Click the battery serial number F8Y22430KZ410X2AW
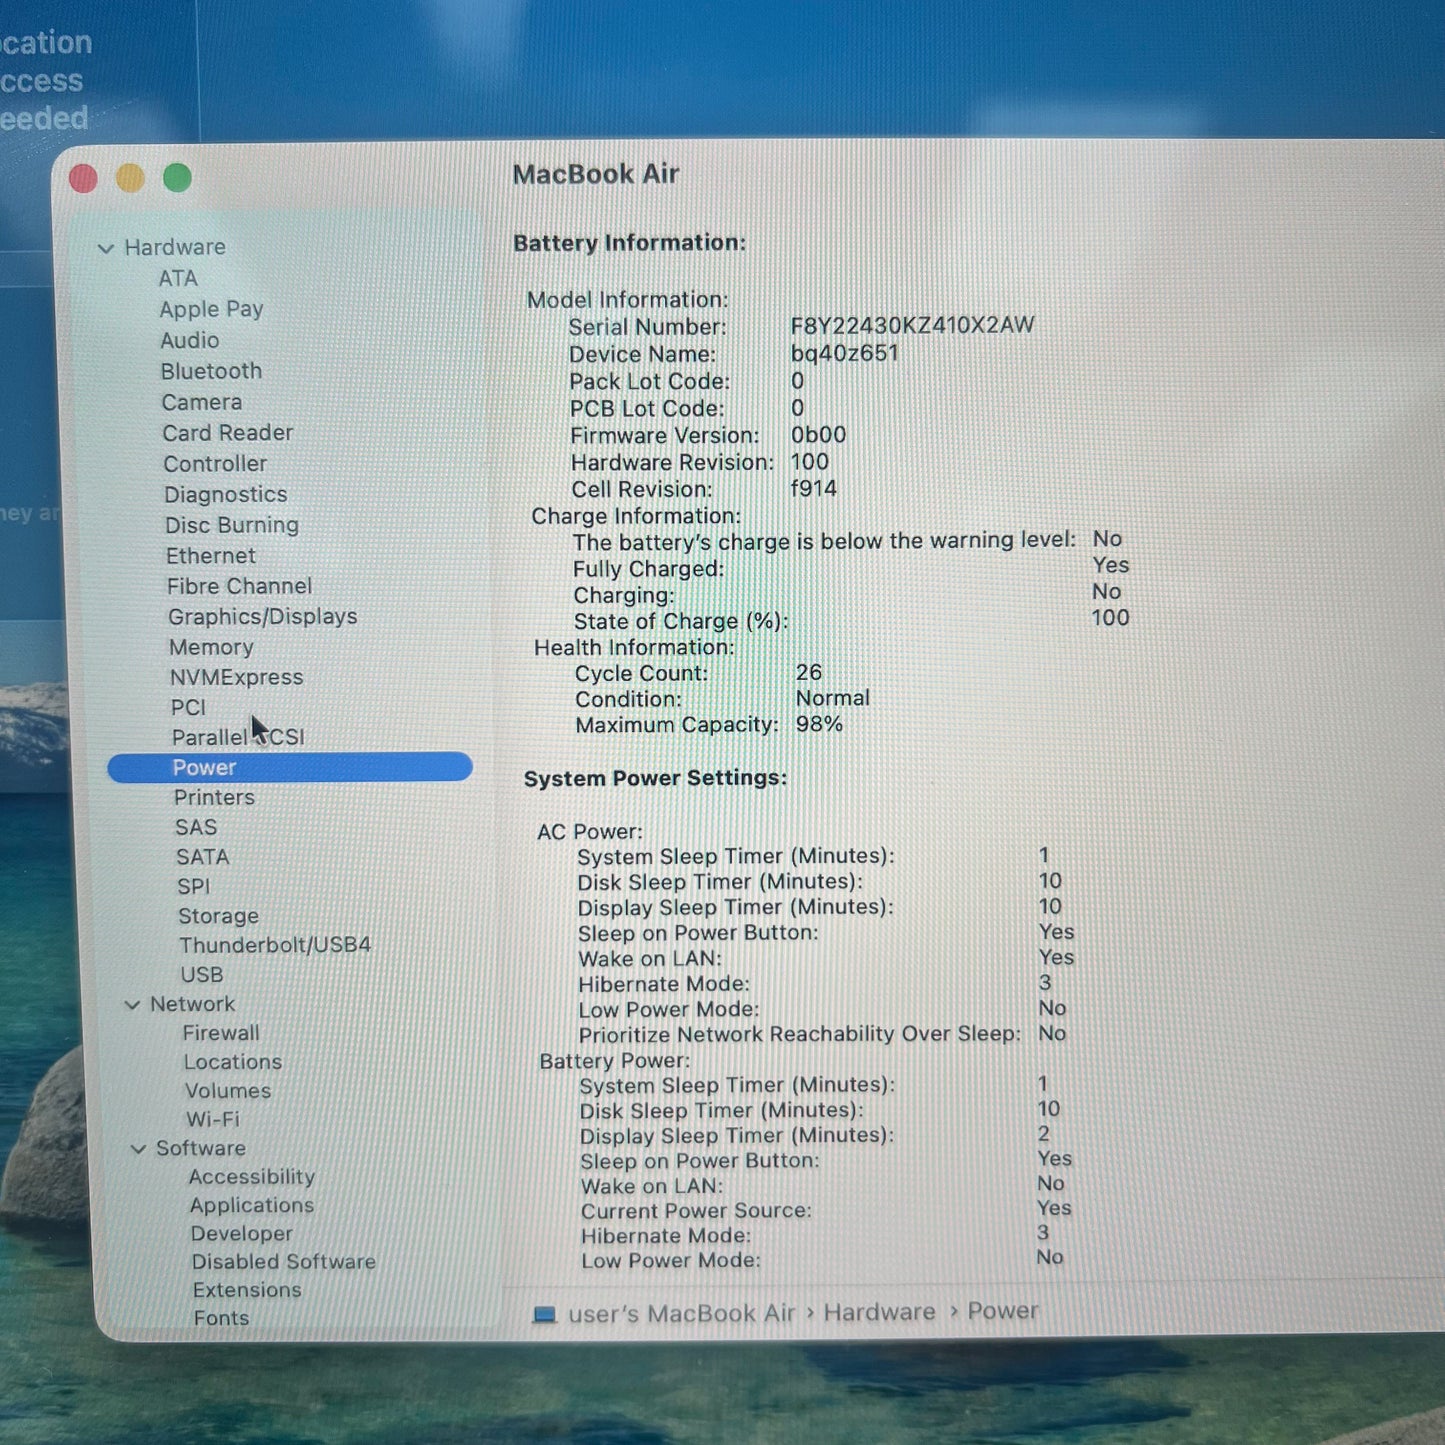The height and width of the screenshot is (1445, 1445). click(x=912, y=325)
